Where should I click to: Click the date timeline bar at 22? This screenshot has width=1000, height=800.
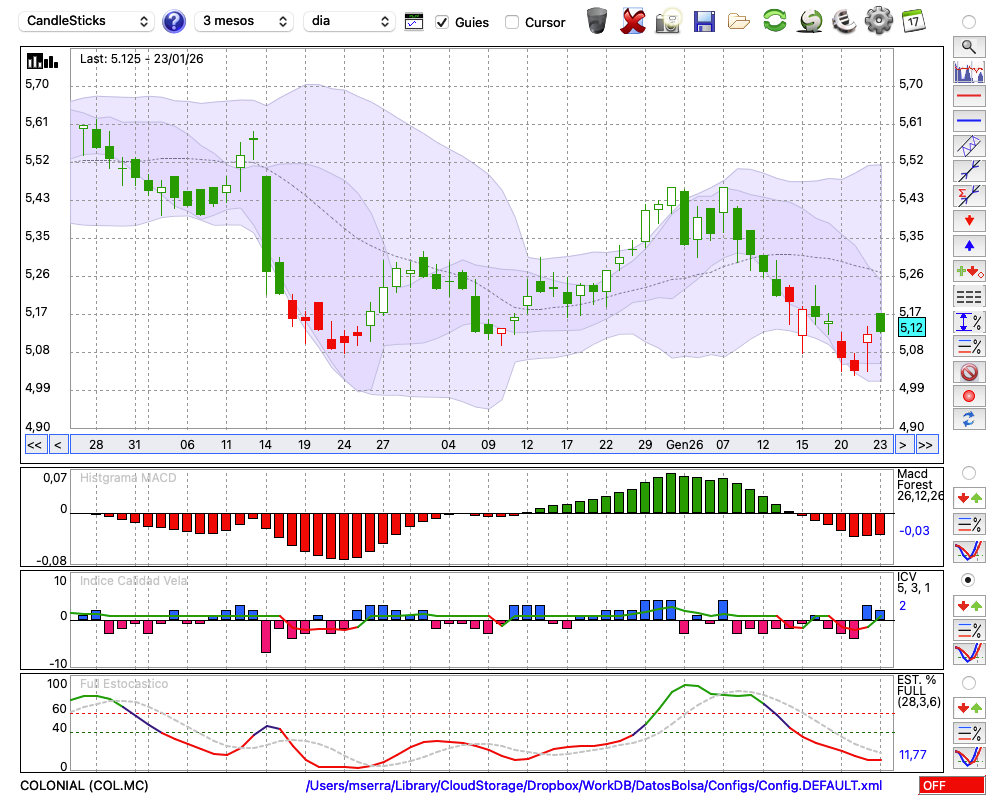tap(606, 445)
